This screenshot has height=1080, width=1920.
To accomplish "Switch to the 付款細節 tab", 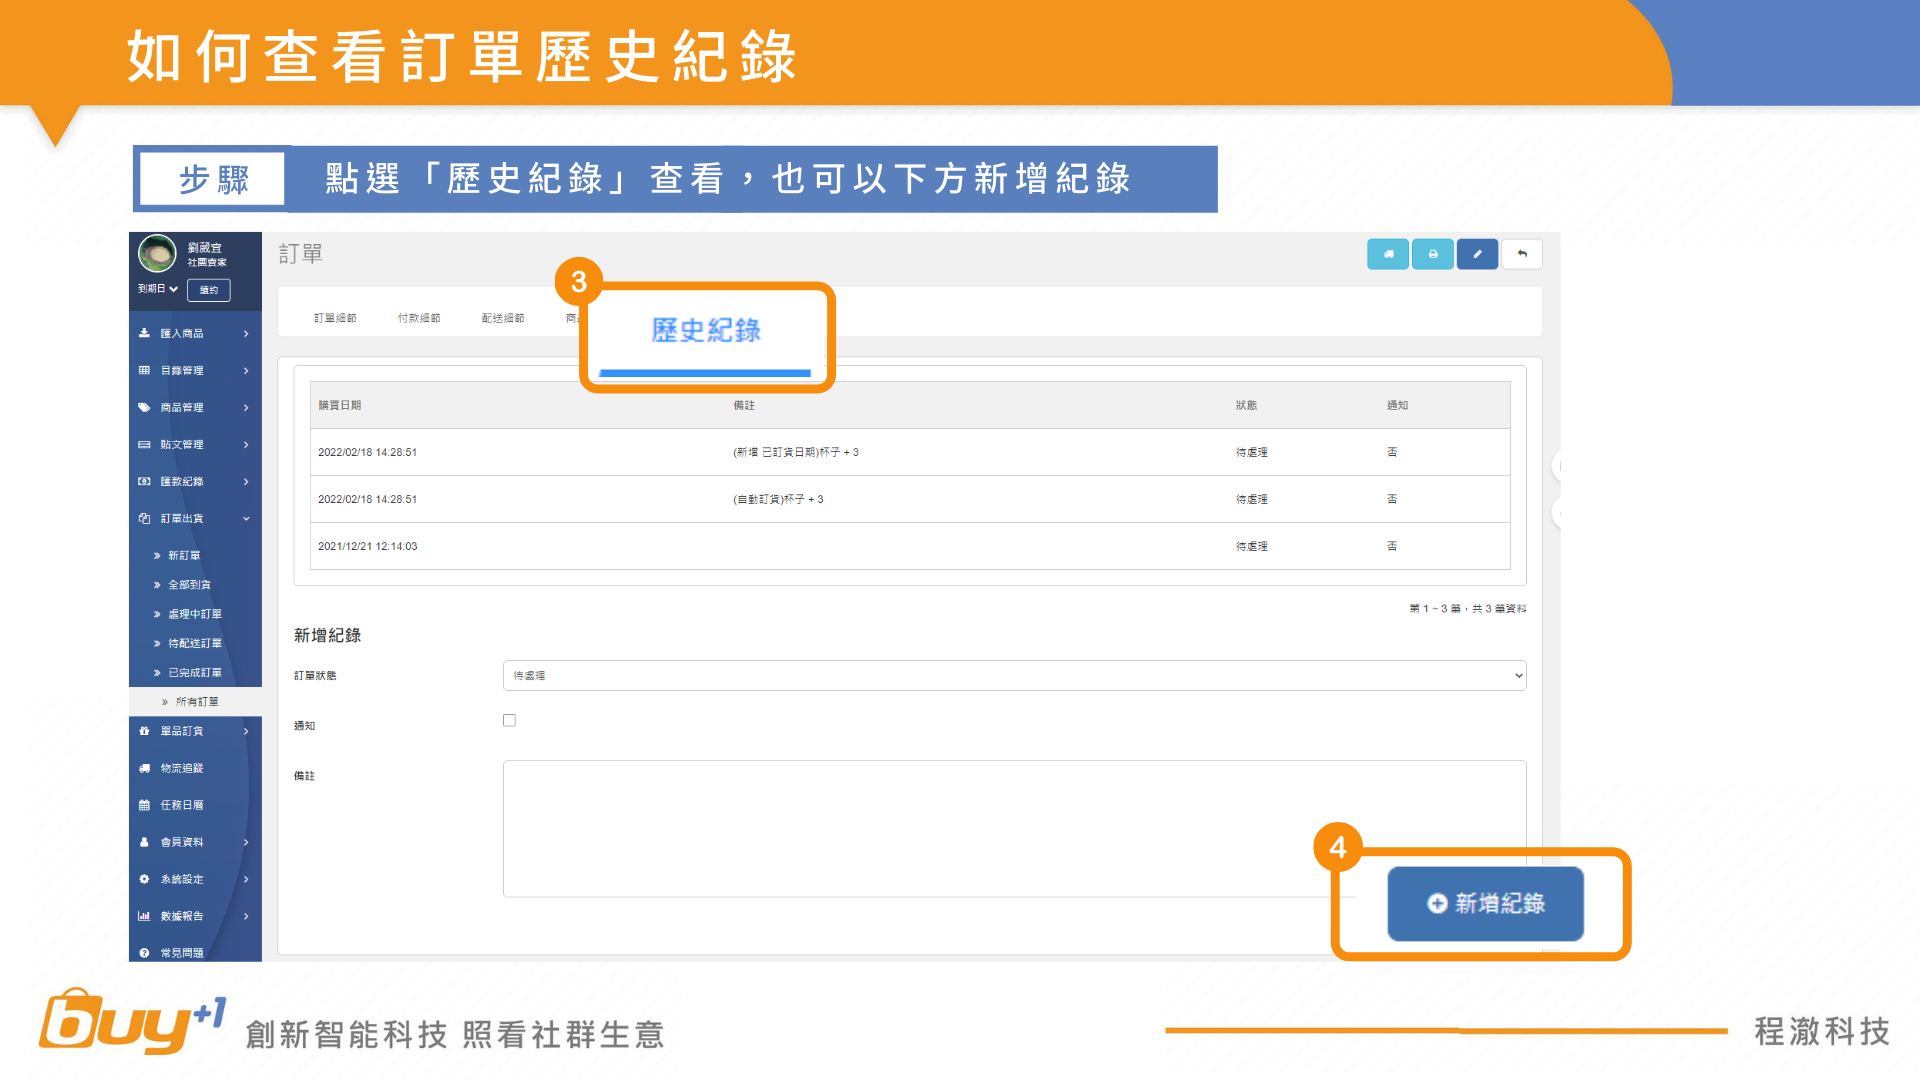I will click(419, 318).
